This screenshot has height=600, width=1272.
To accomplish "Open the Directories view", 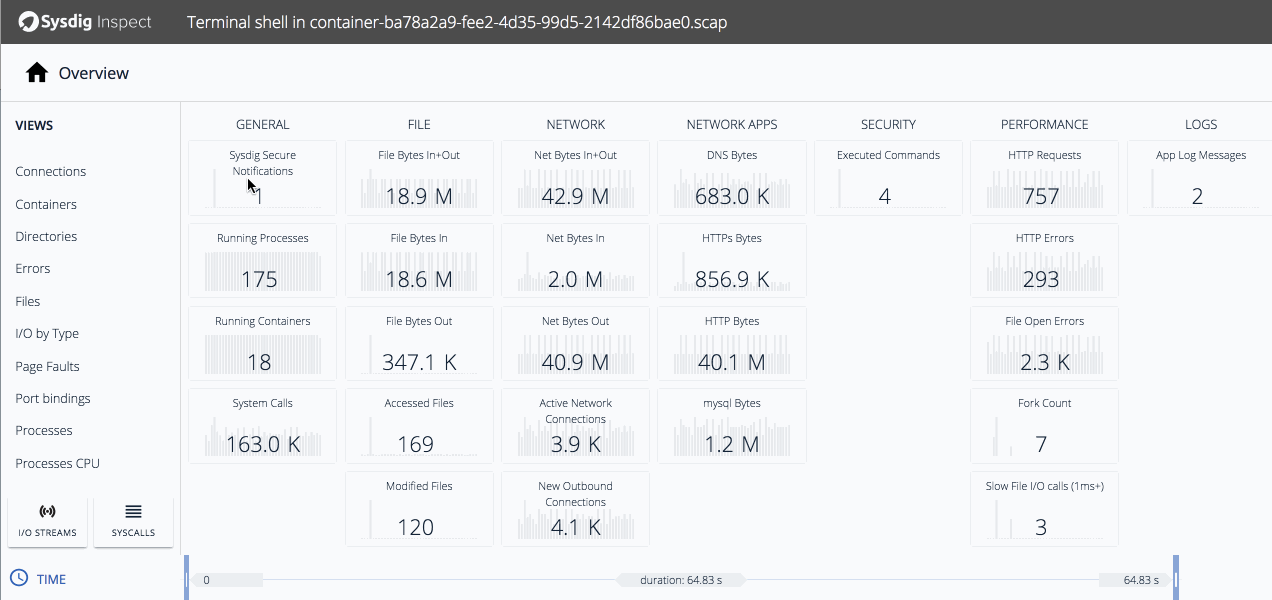I will coord(46,237).
